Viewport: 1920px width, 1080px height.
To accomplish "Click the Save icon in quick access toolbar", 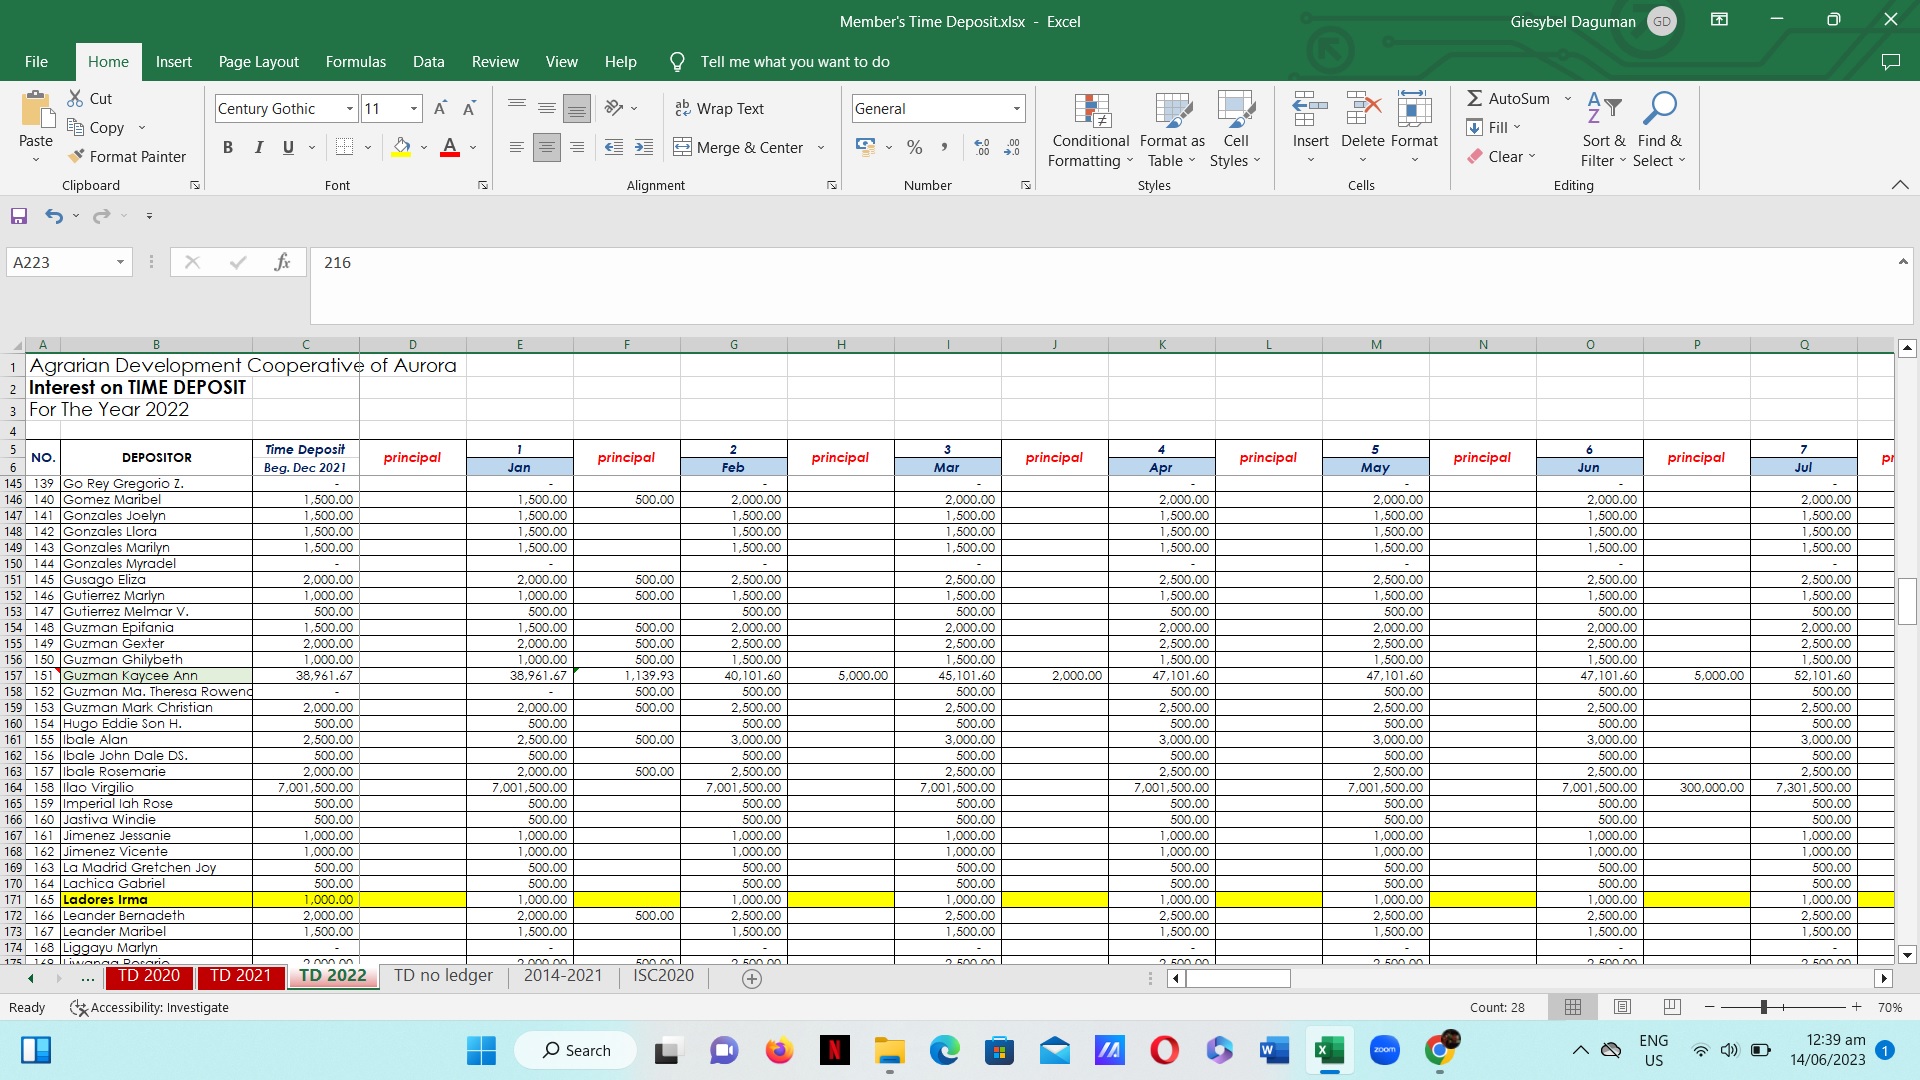I will pyautogui.click(x=18, y=216).
